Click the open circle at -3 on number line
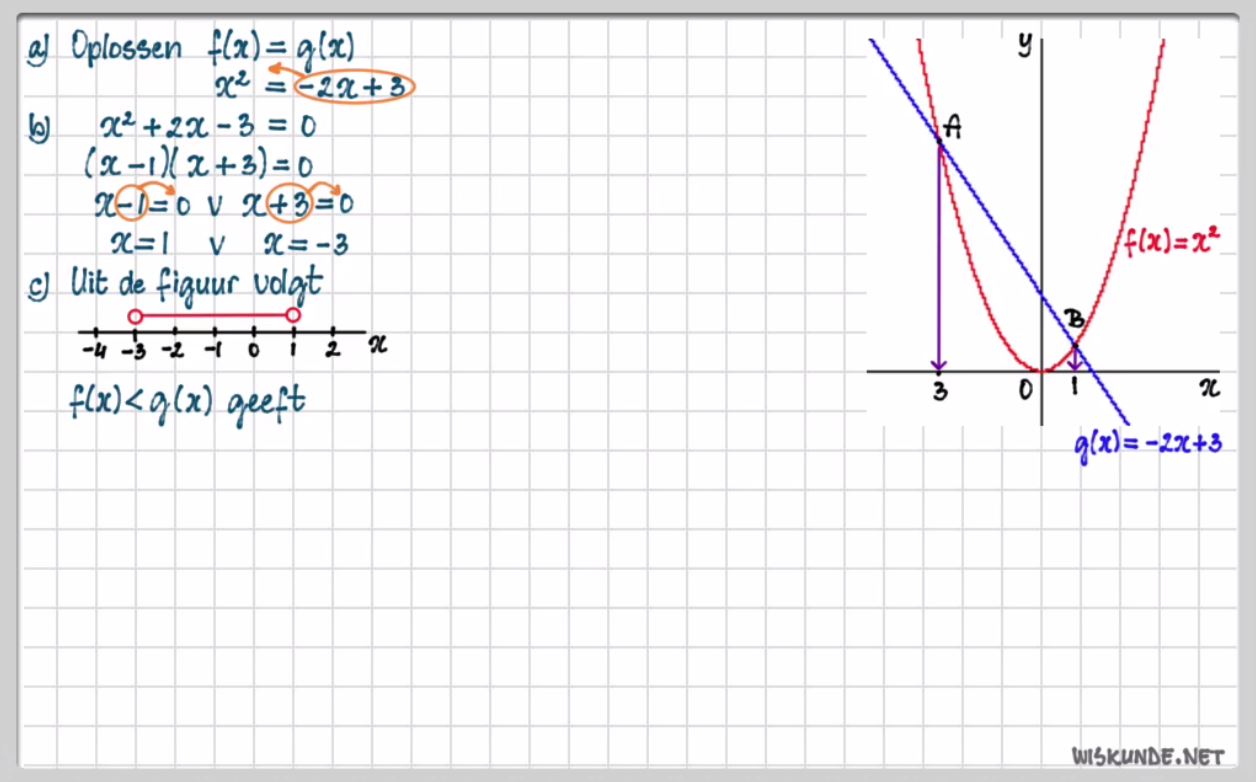The image size is (1256, 782). pos(135,317)
